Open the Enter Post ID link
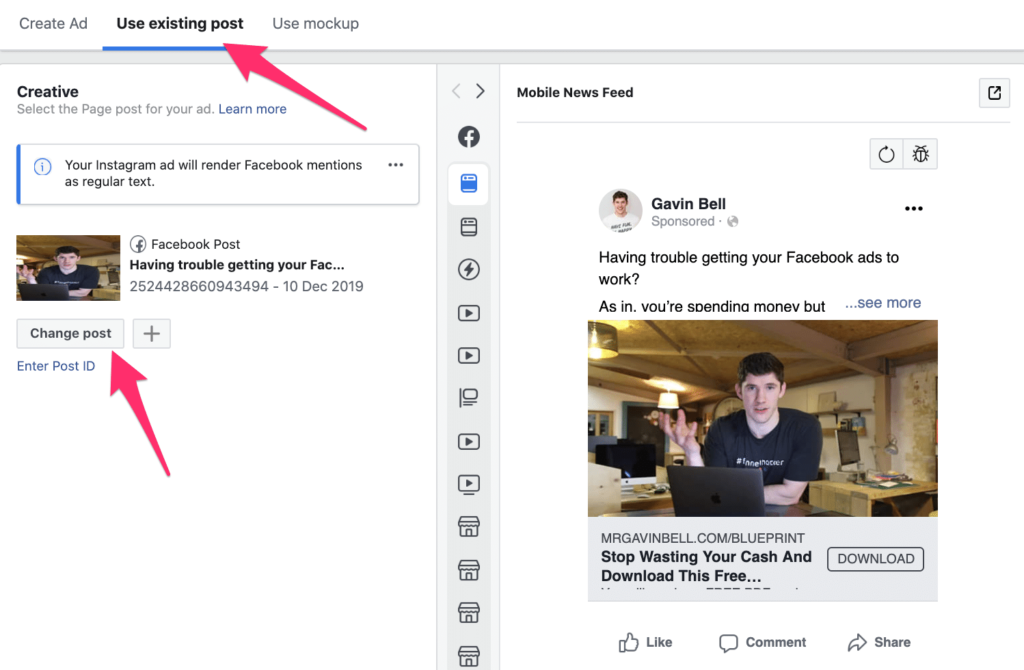 [x=55, y=366]
